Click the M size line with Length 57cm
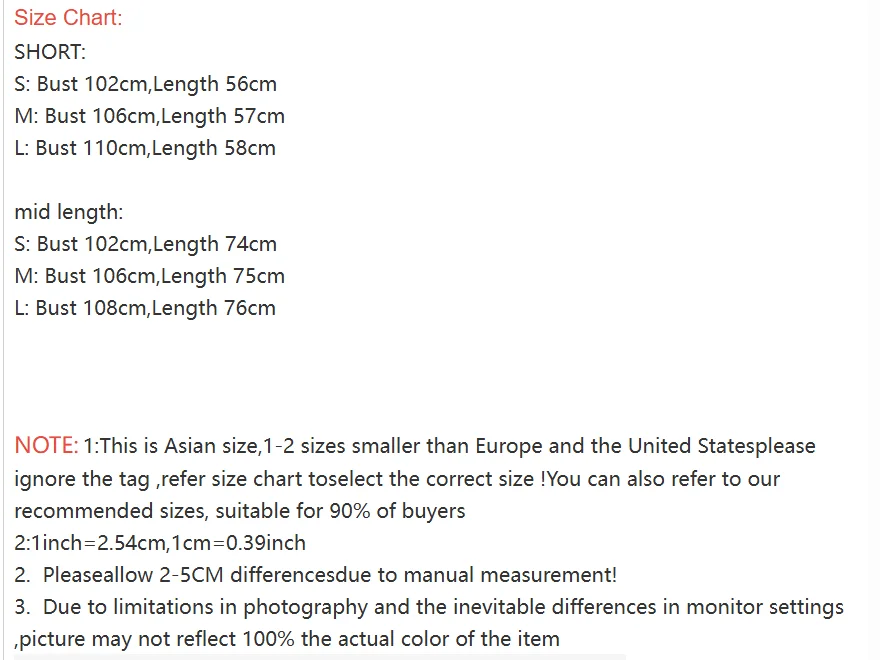Image resolution: width=880 pixels, height=660 pixels. click(x=149, y=116)
